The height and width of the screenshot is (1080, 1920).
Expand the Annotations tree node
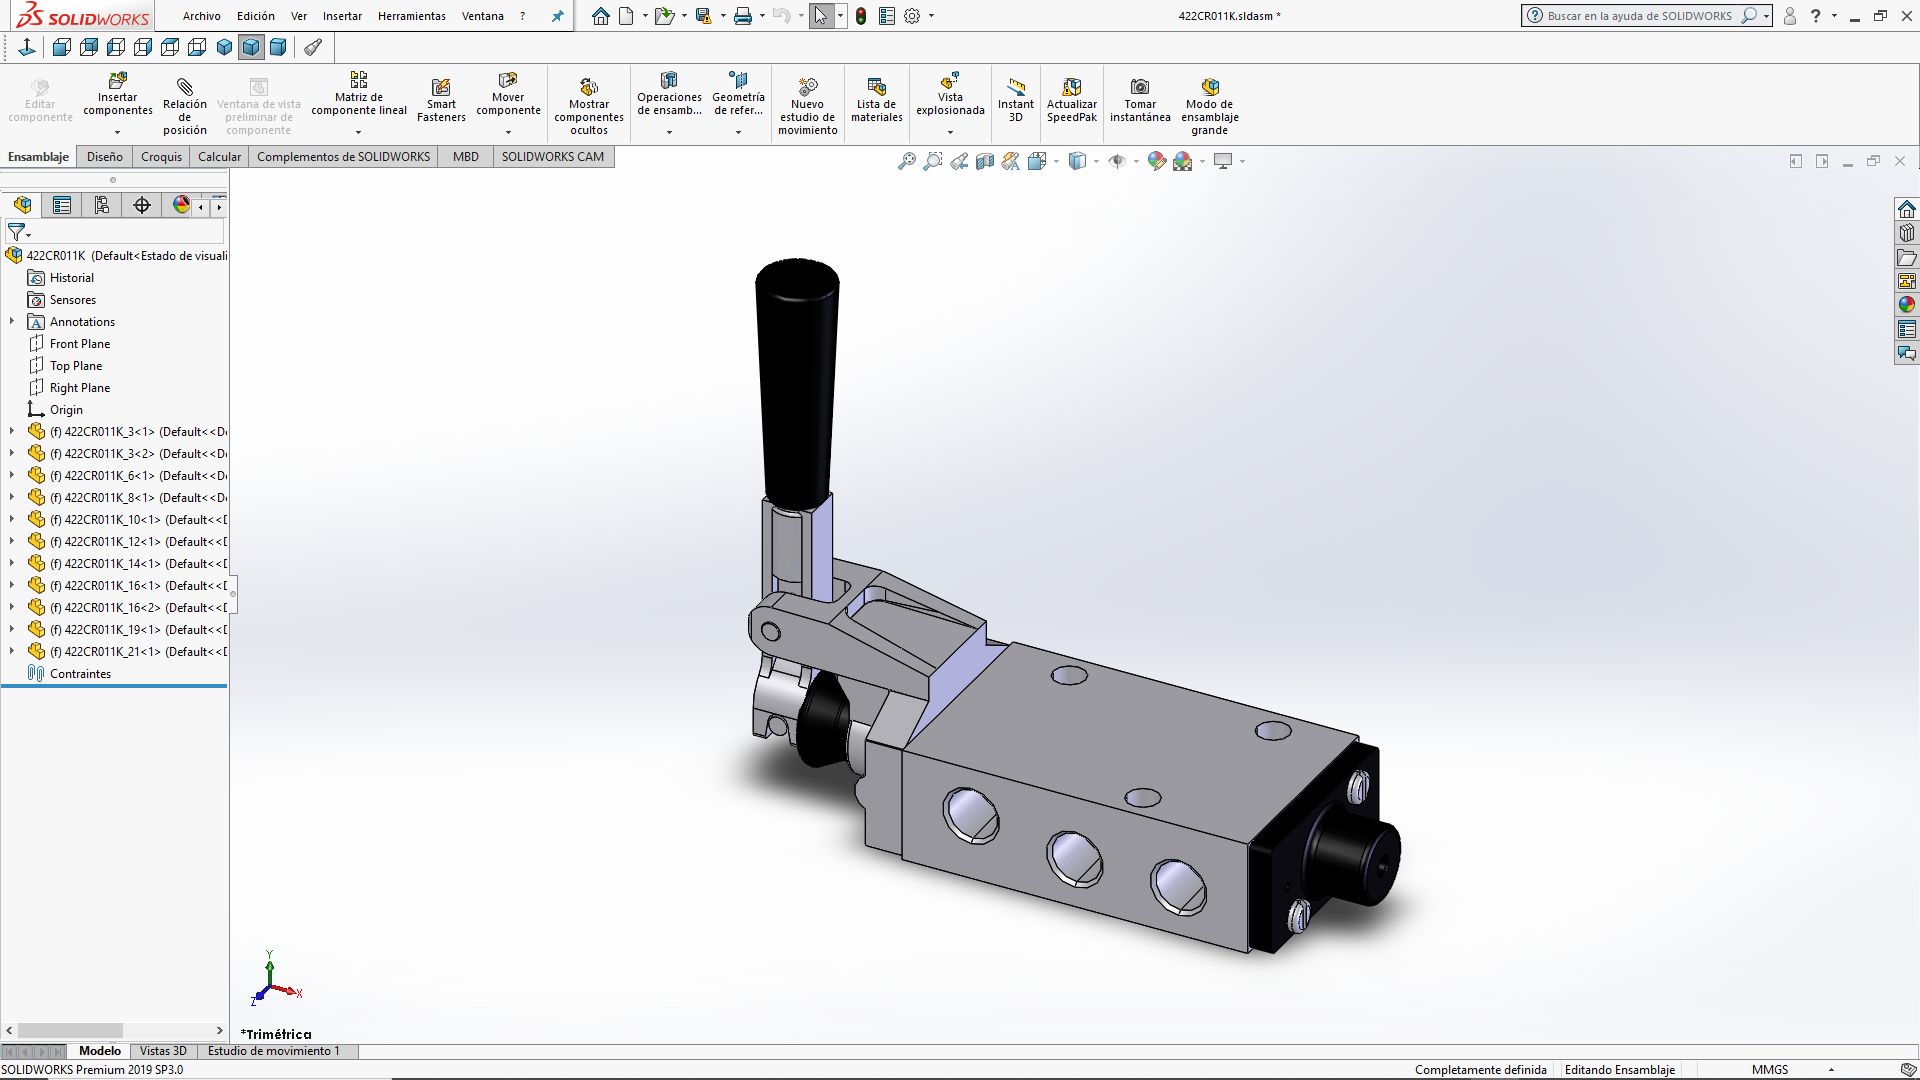(x=12, y=322)
